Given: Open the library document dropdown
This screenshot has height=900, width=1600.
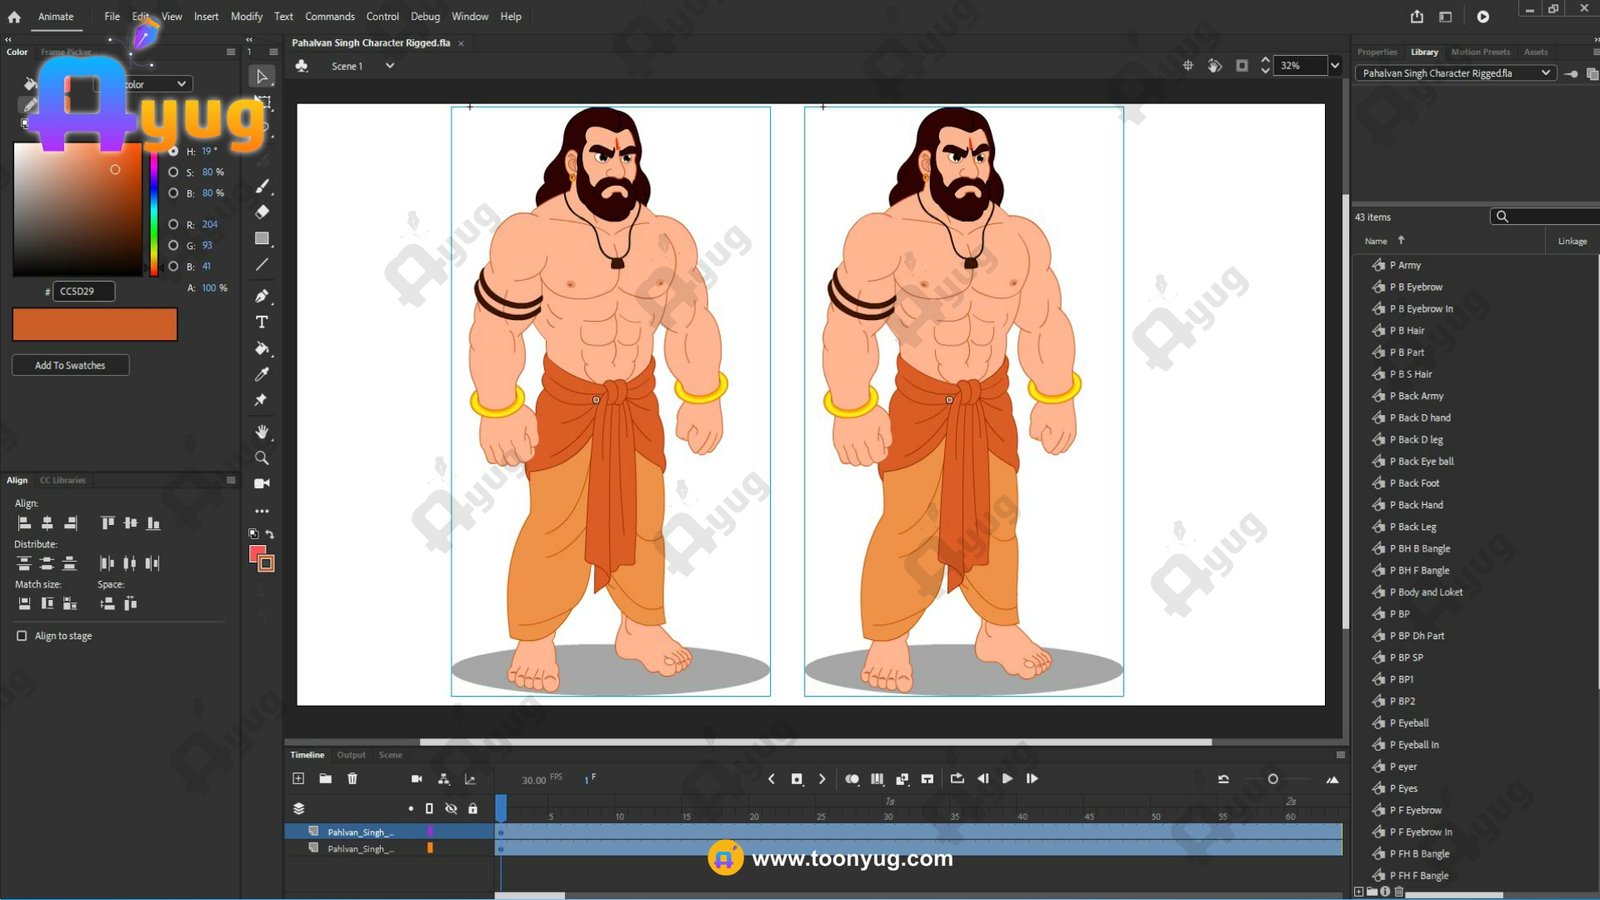Looking at the screenshot, I should click(x=1545, y=73).
